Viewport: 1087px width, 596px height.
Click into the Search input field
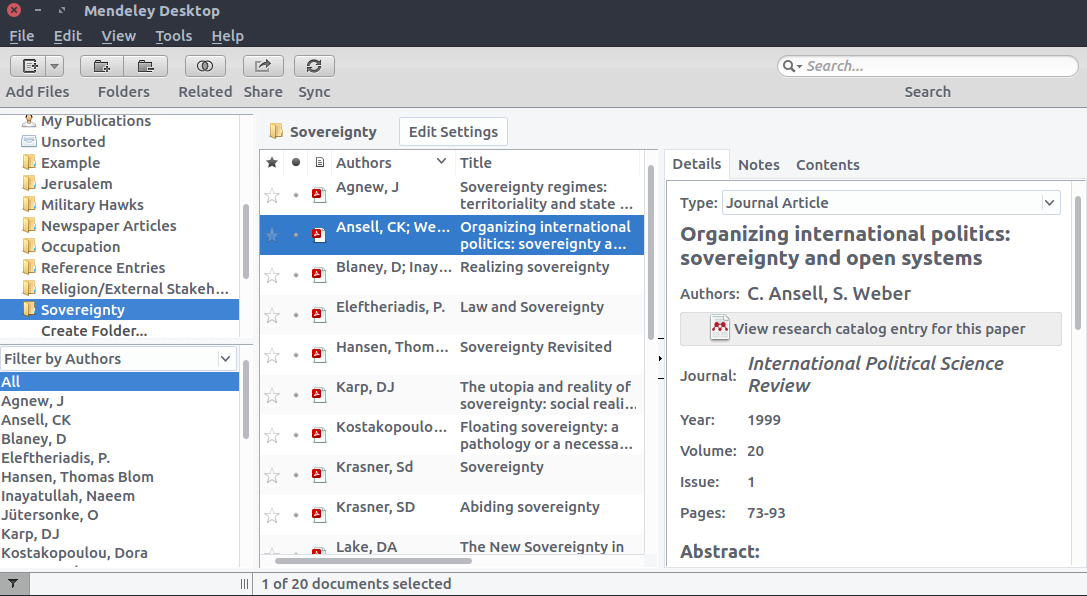click(x=935, y=66)
